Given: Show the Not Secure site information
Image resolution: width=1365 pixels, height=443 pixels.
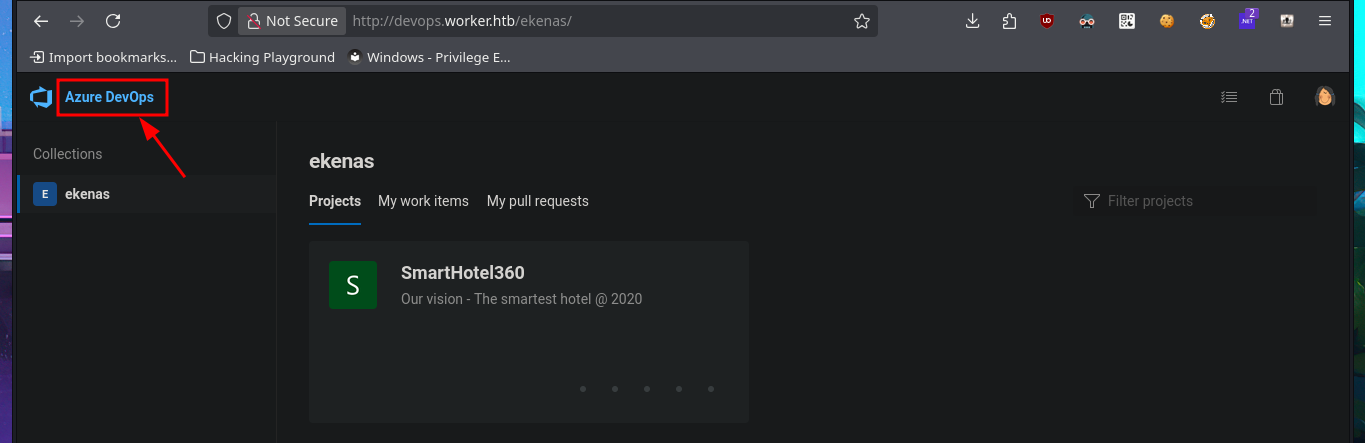Looking at the screenshot, I should (x=291, y=21).
